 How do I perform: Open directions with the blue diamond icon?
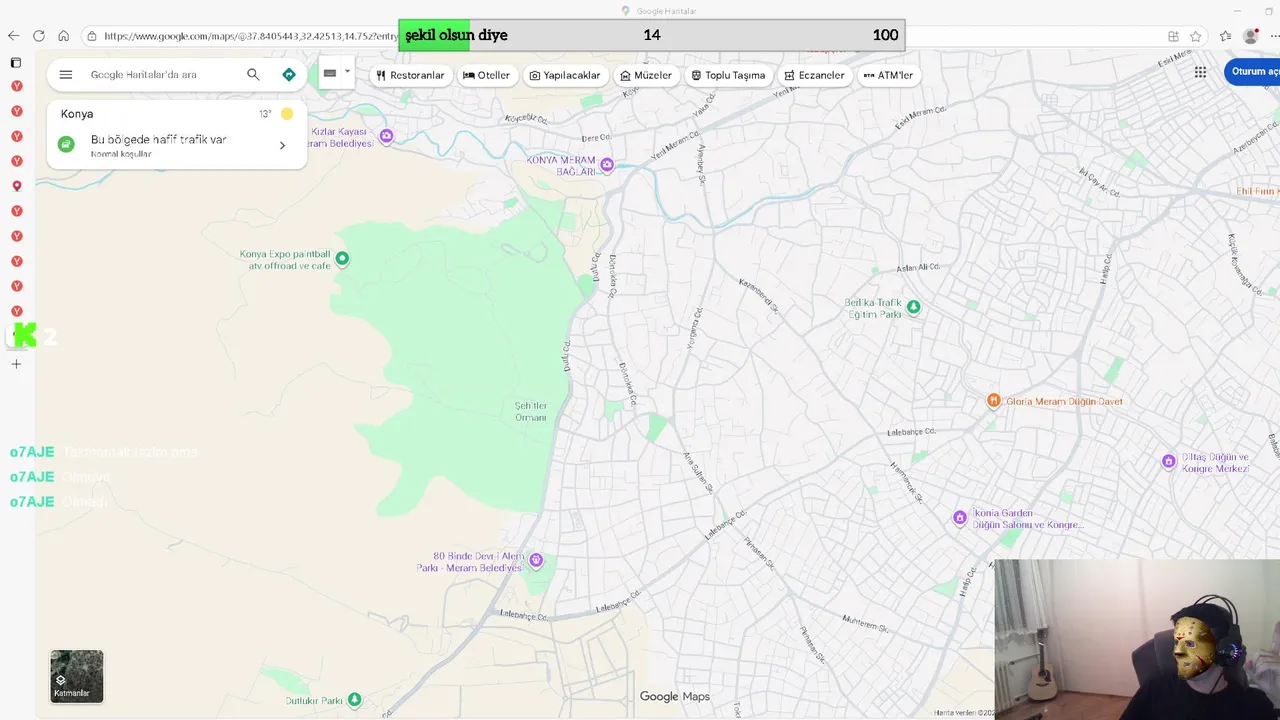click(x=289, y=75)
